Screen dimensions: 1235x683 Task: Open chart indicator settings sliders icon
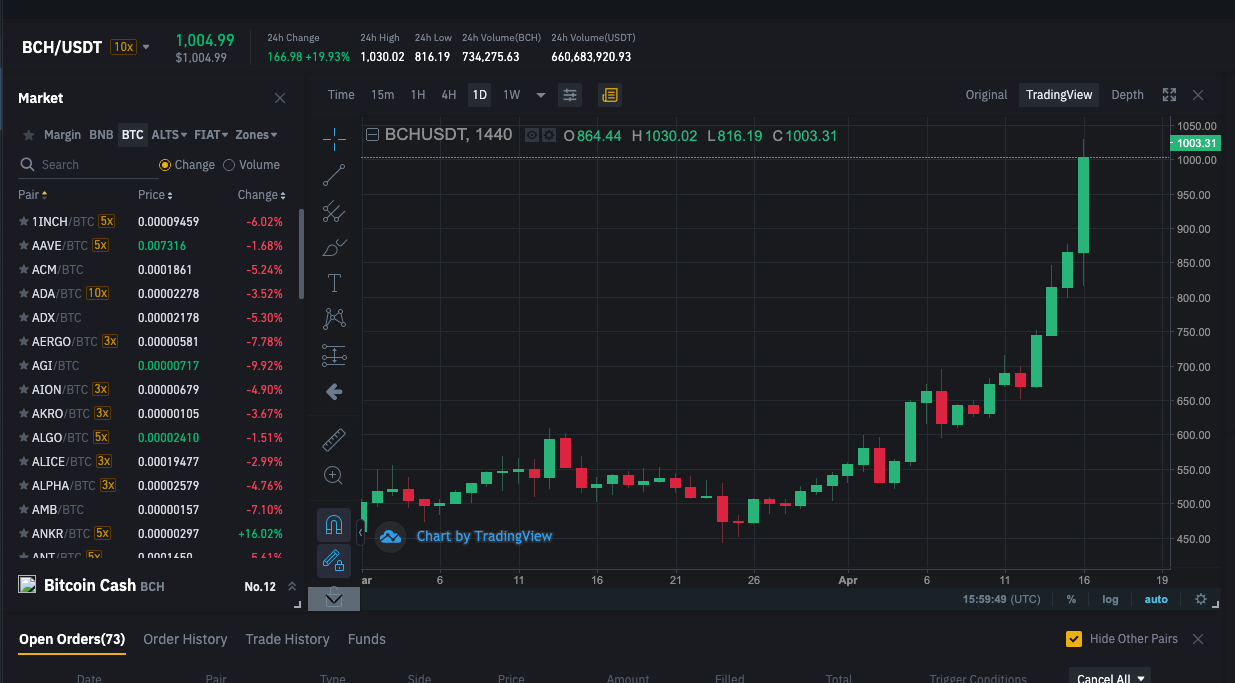[570, 95]
